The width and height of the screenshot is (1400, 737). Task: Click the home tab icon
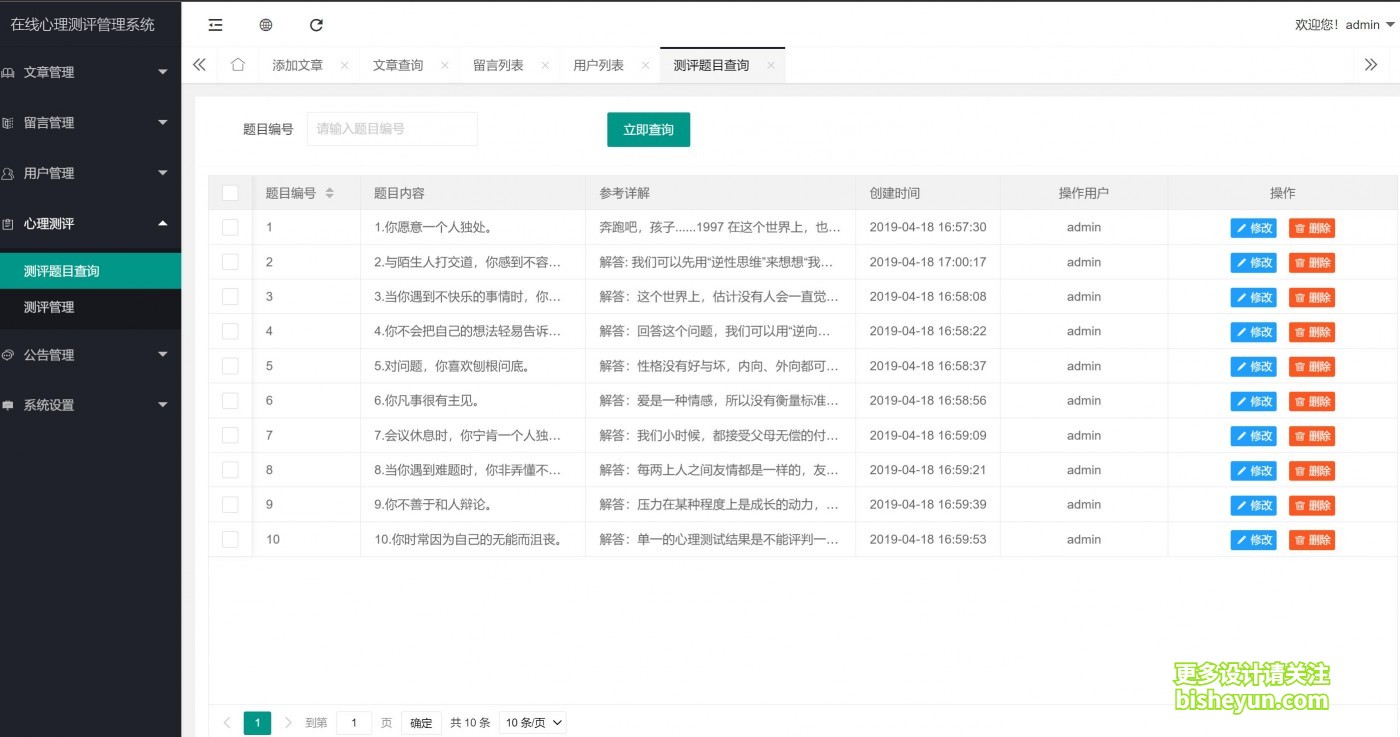click(x=237, y=63)
